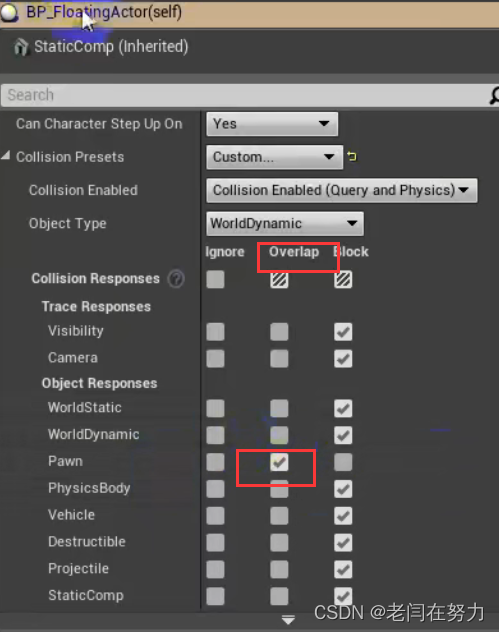
Task: Open the Collision Enabled dropdown
Action: 342,190
